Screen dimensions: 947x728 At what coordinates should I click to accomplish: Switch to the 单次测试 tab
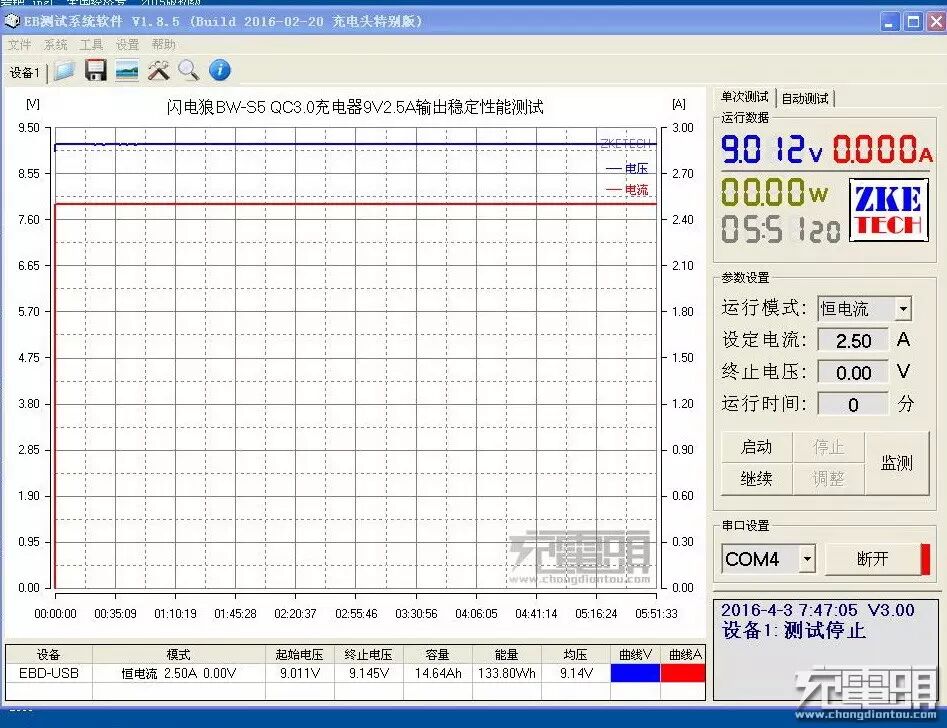744,97
